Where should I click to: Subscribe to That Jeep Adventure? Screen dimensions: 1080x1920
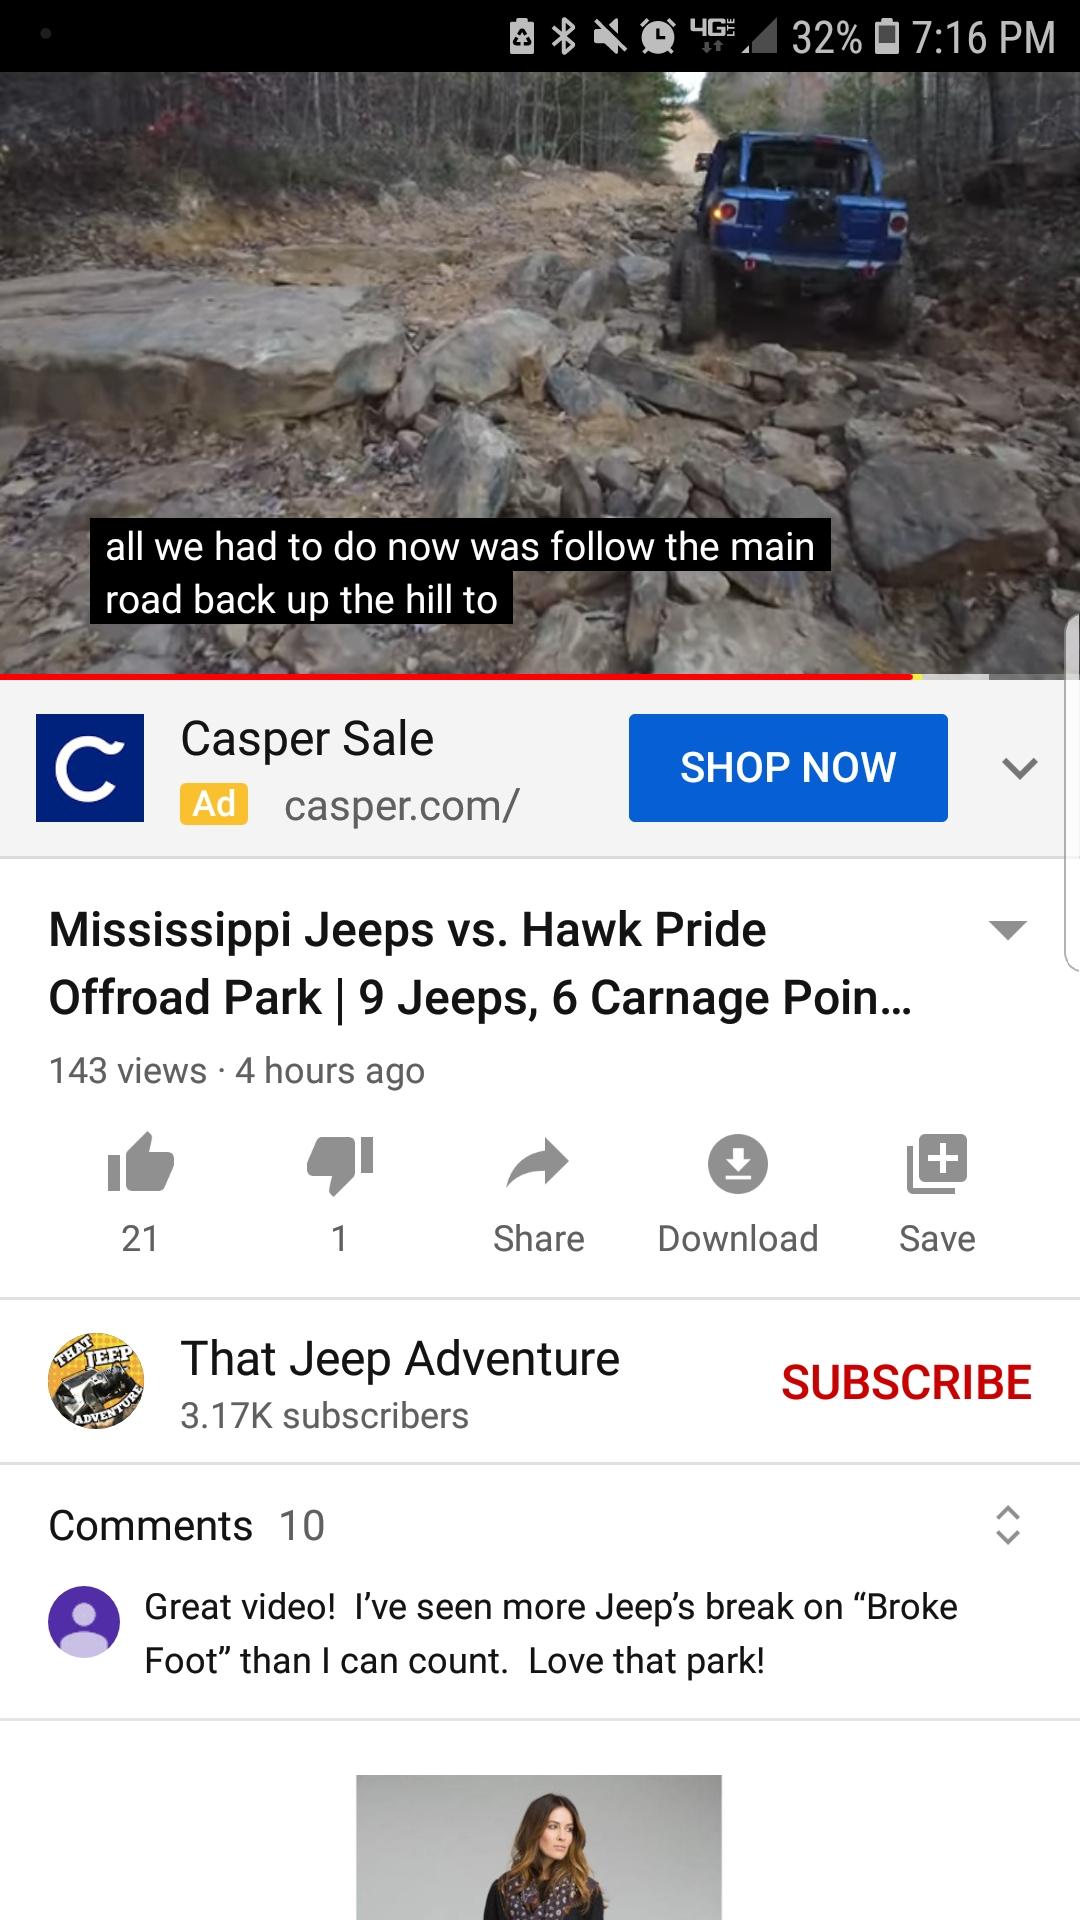click(x=906, y=1382)
